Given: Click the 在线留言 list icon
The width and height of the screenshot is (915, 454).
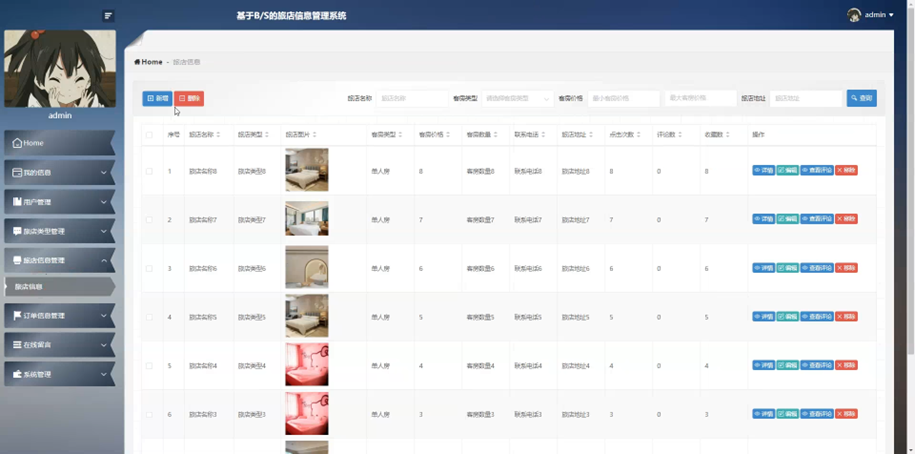Looking at the screenshot, I should 17,345.
